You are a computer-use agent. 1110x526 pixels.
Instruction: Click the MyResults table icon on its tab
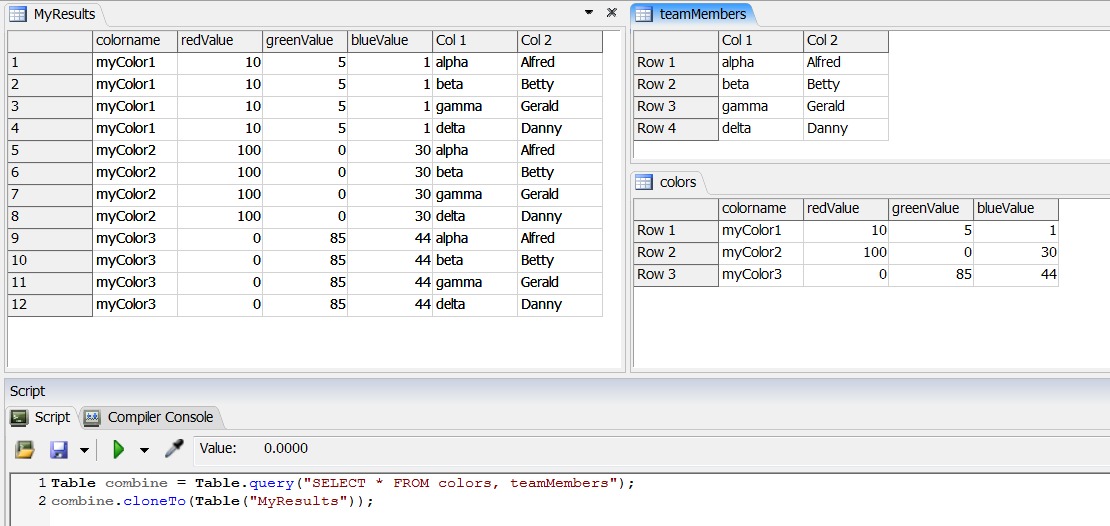[x=18, y=13]
